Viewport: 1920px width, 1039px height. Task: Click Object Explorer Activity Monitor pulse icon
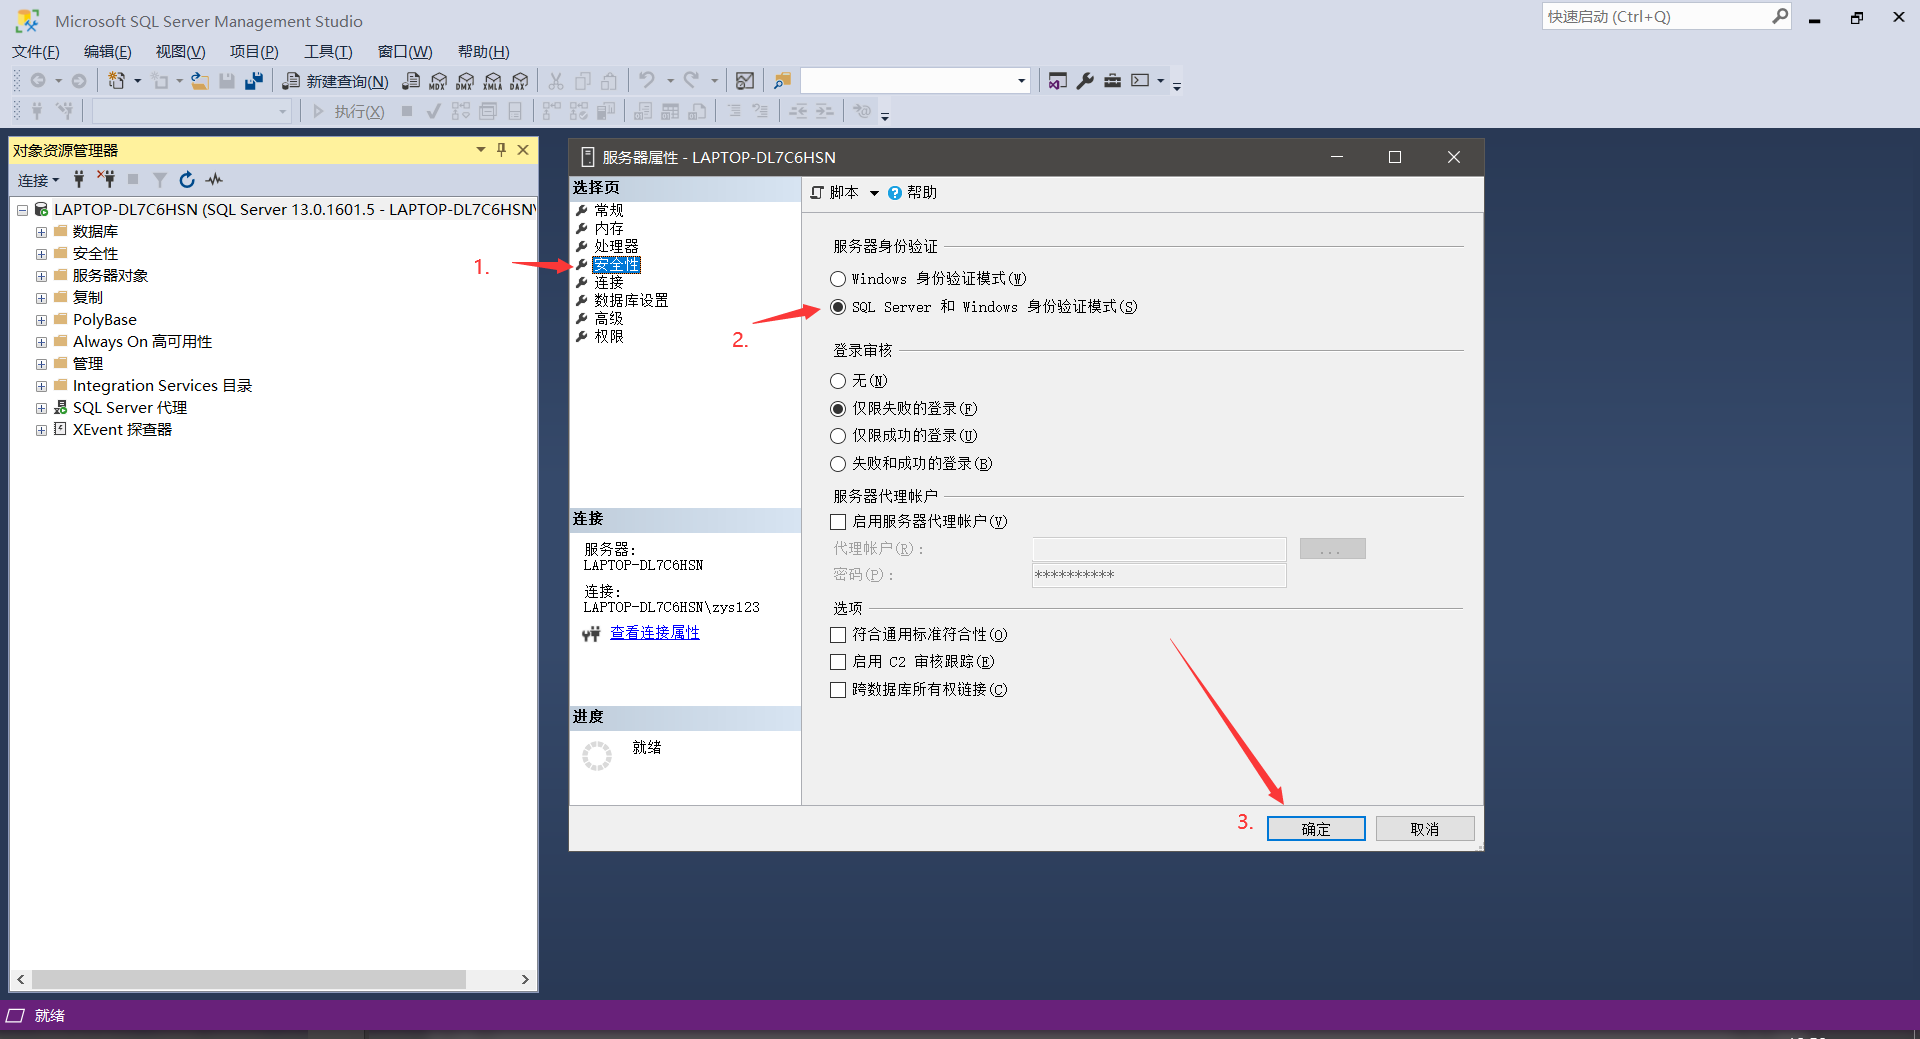214,180
